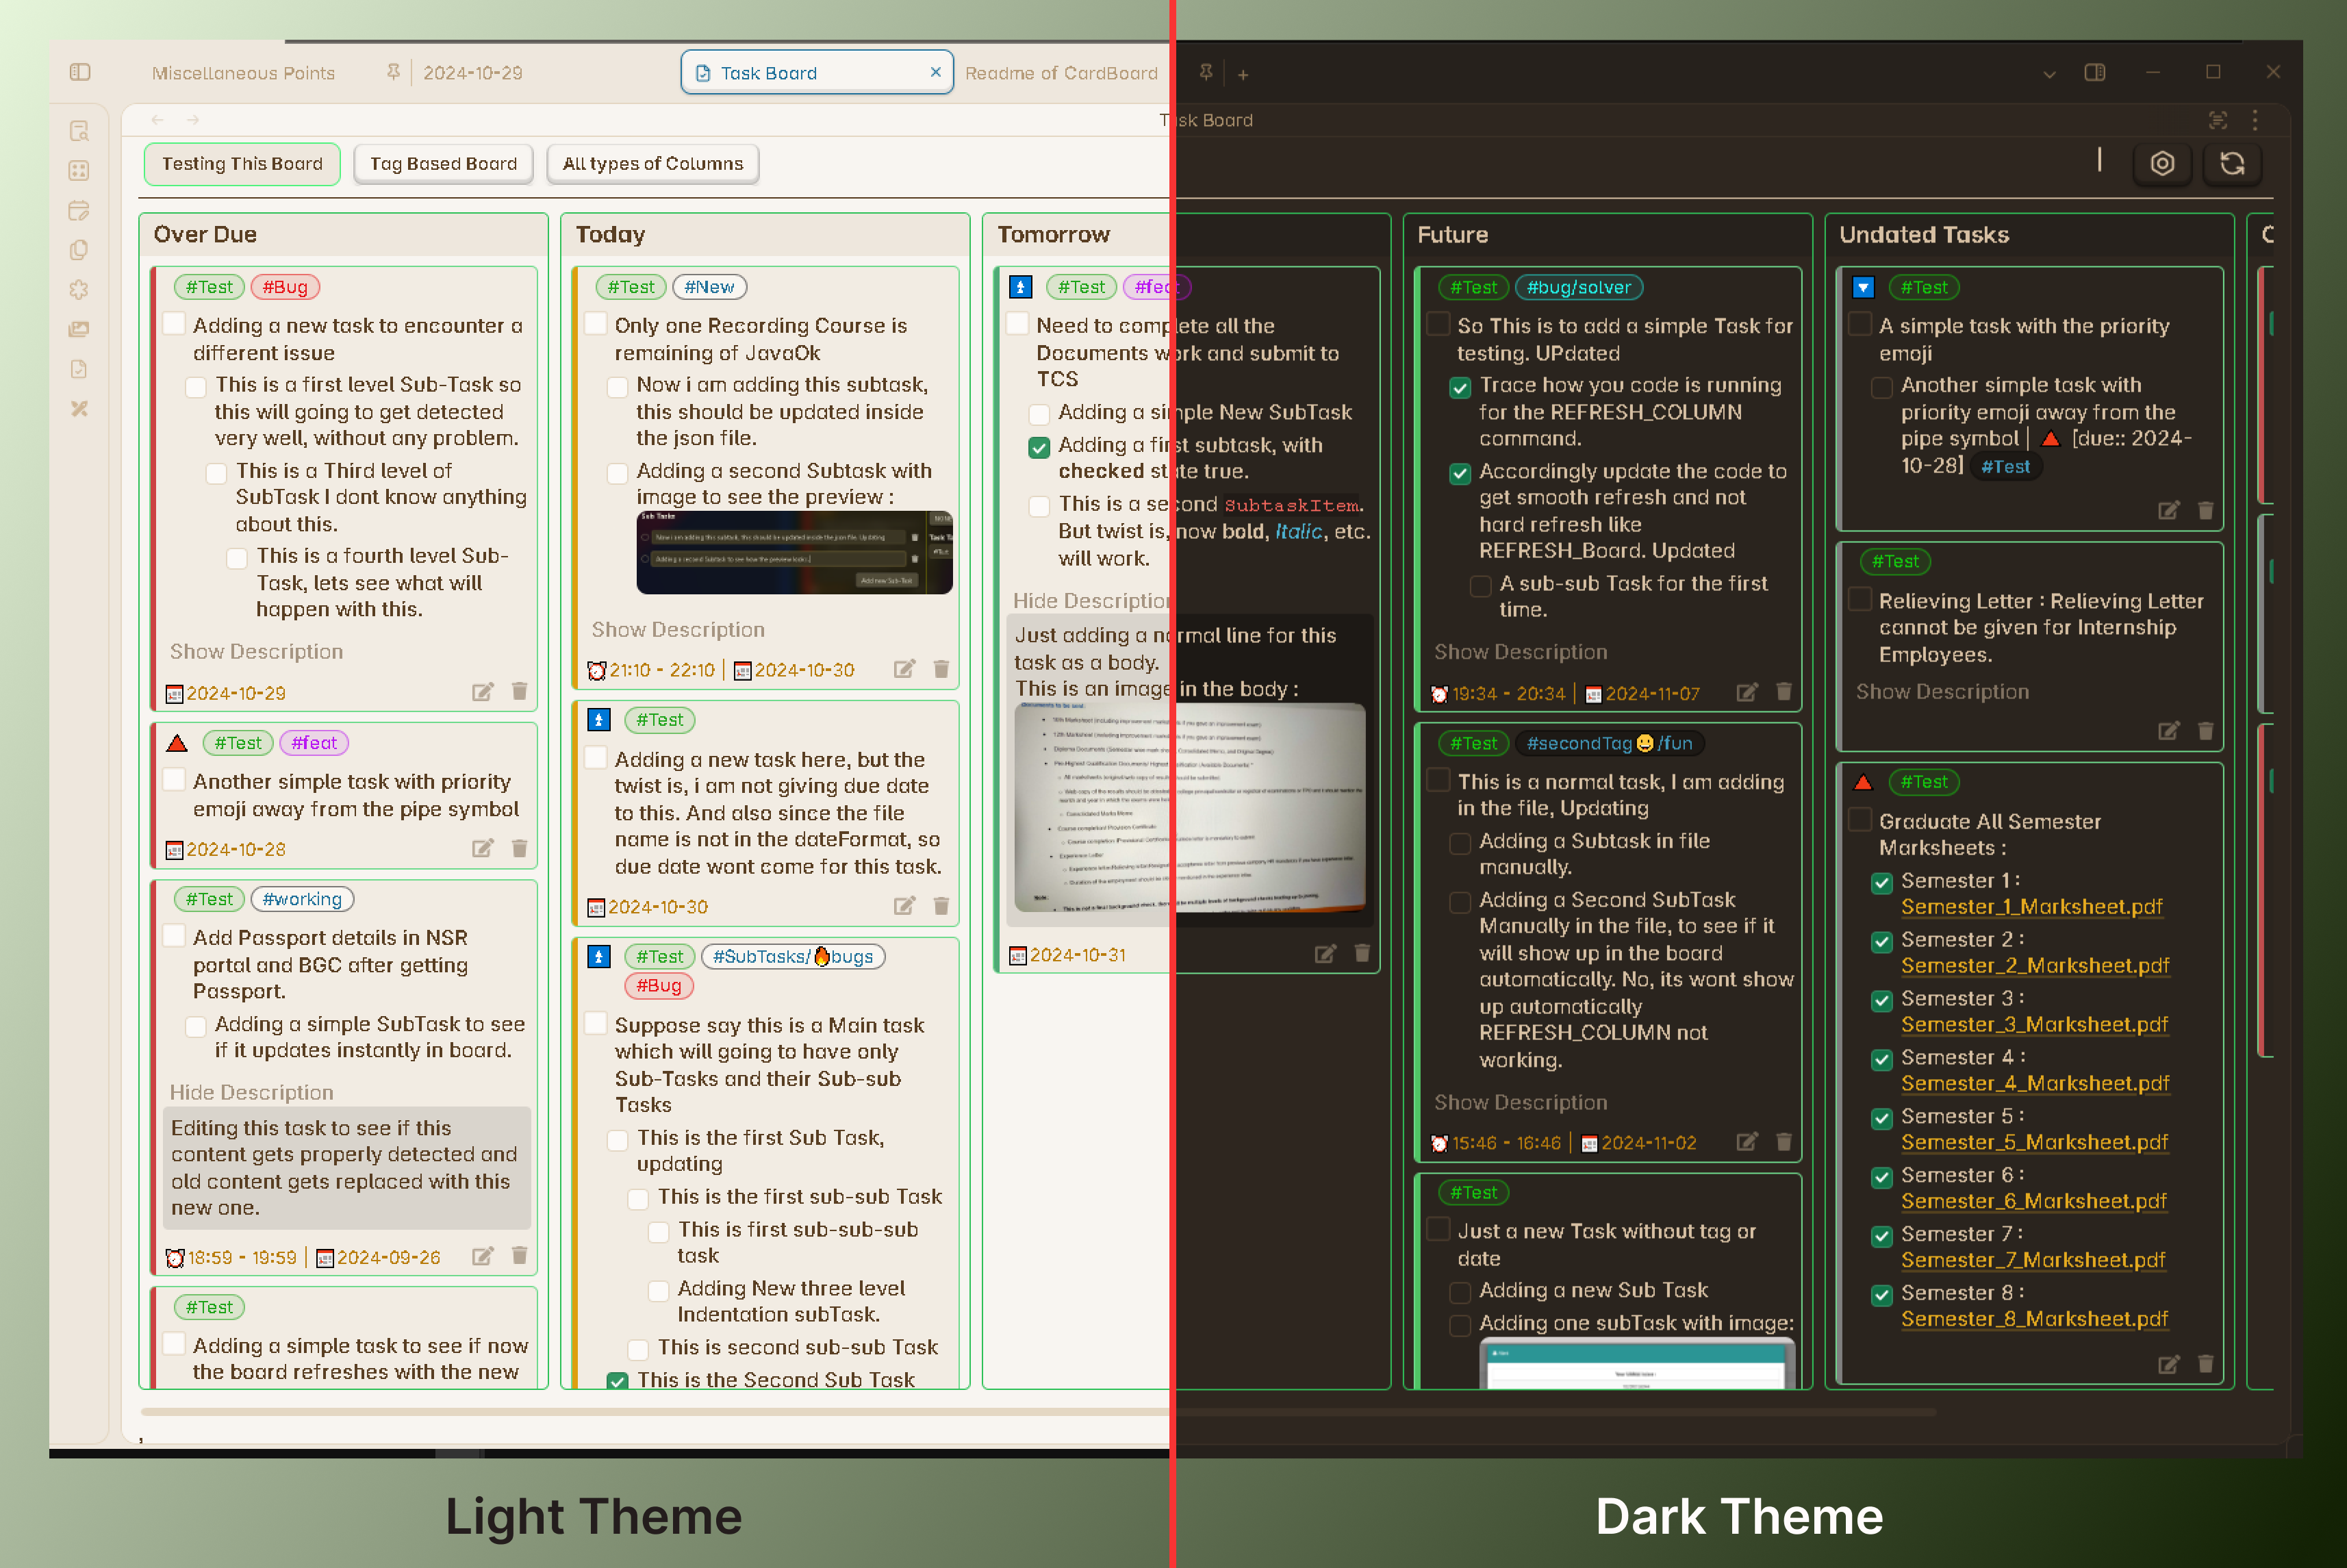Image resolution: width=2347 pixels, height=1568 pixels.
Task: Delete the card dated 2024-10-28
Action: point(520,848)
